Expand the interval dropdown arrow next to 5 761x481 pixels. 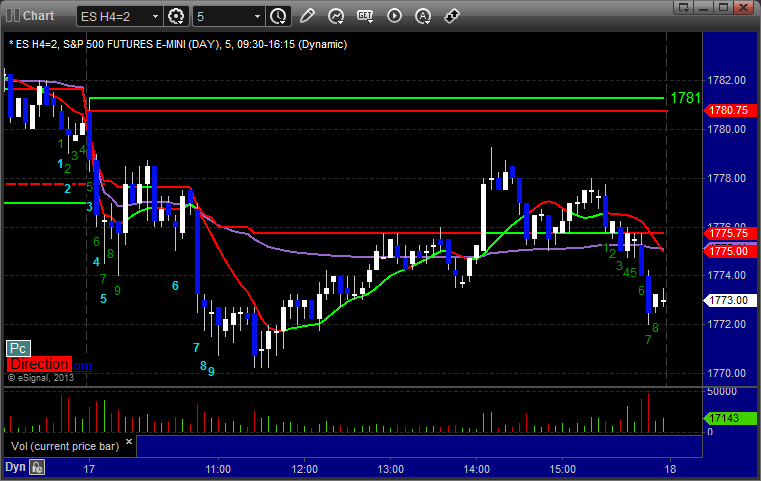(x=258, y=17)
